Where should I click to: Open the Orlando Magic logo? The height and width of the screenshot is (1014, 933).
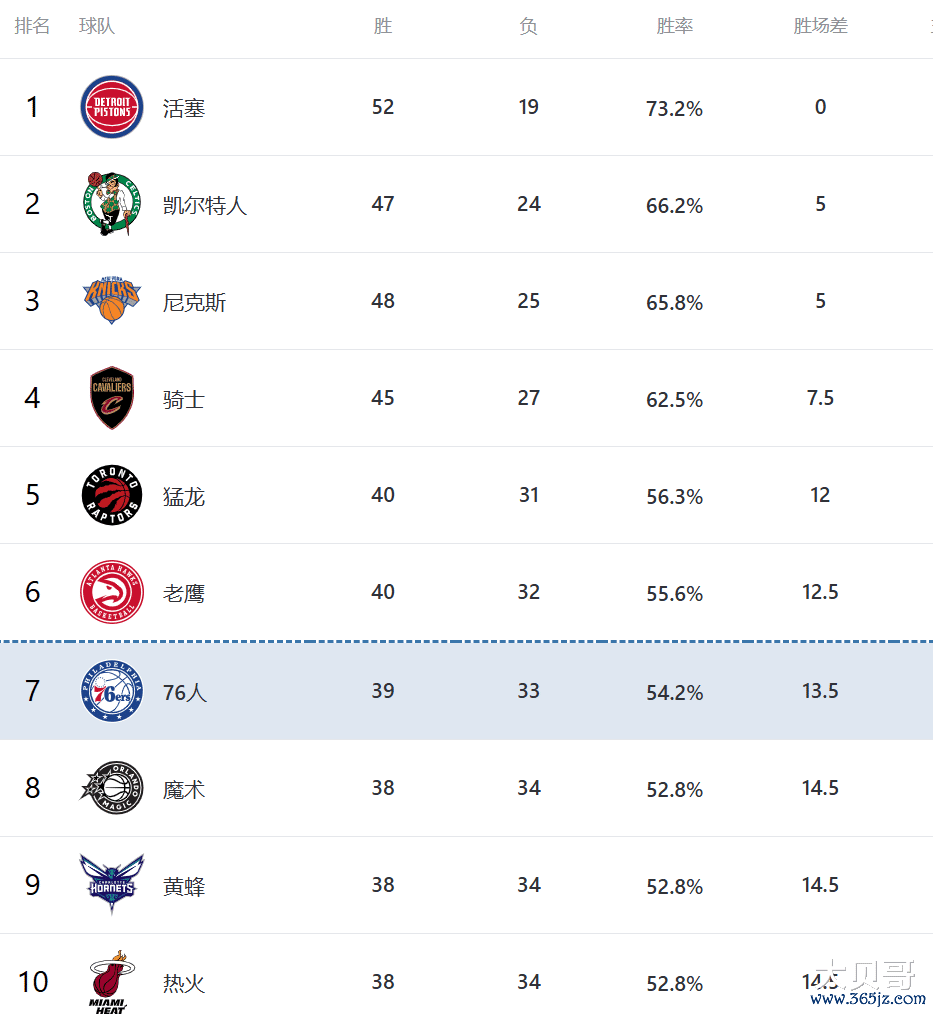coord(111,788)
